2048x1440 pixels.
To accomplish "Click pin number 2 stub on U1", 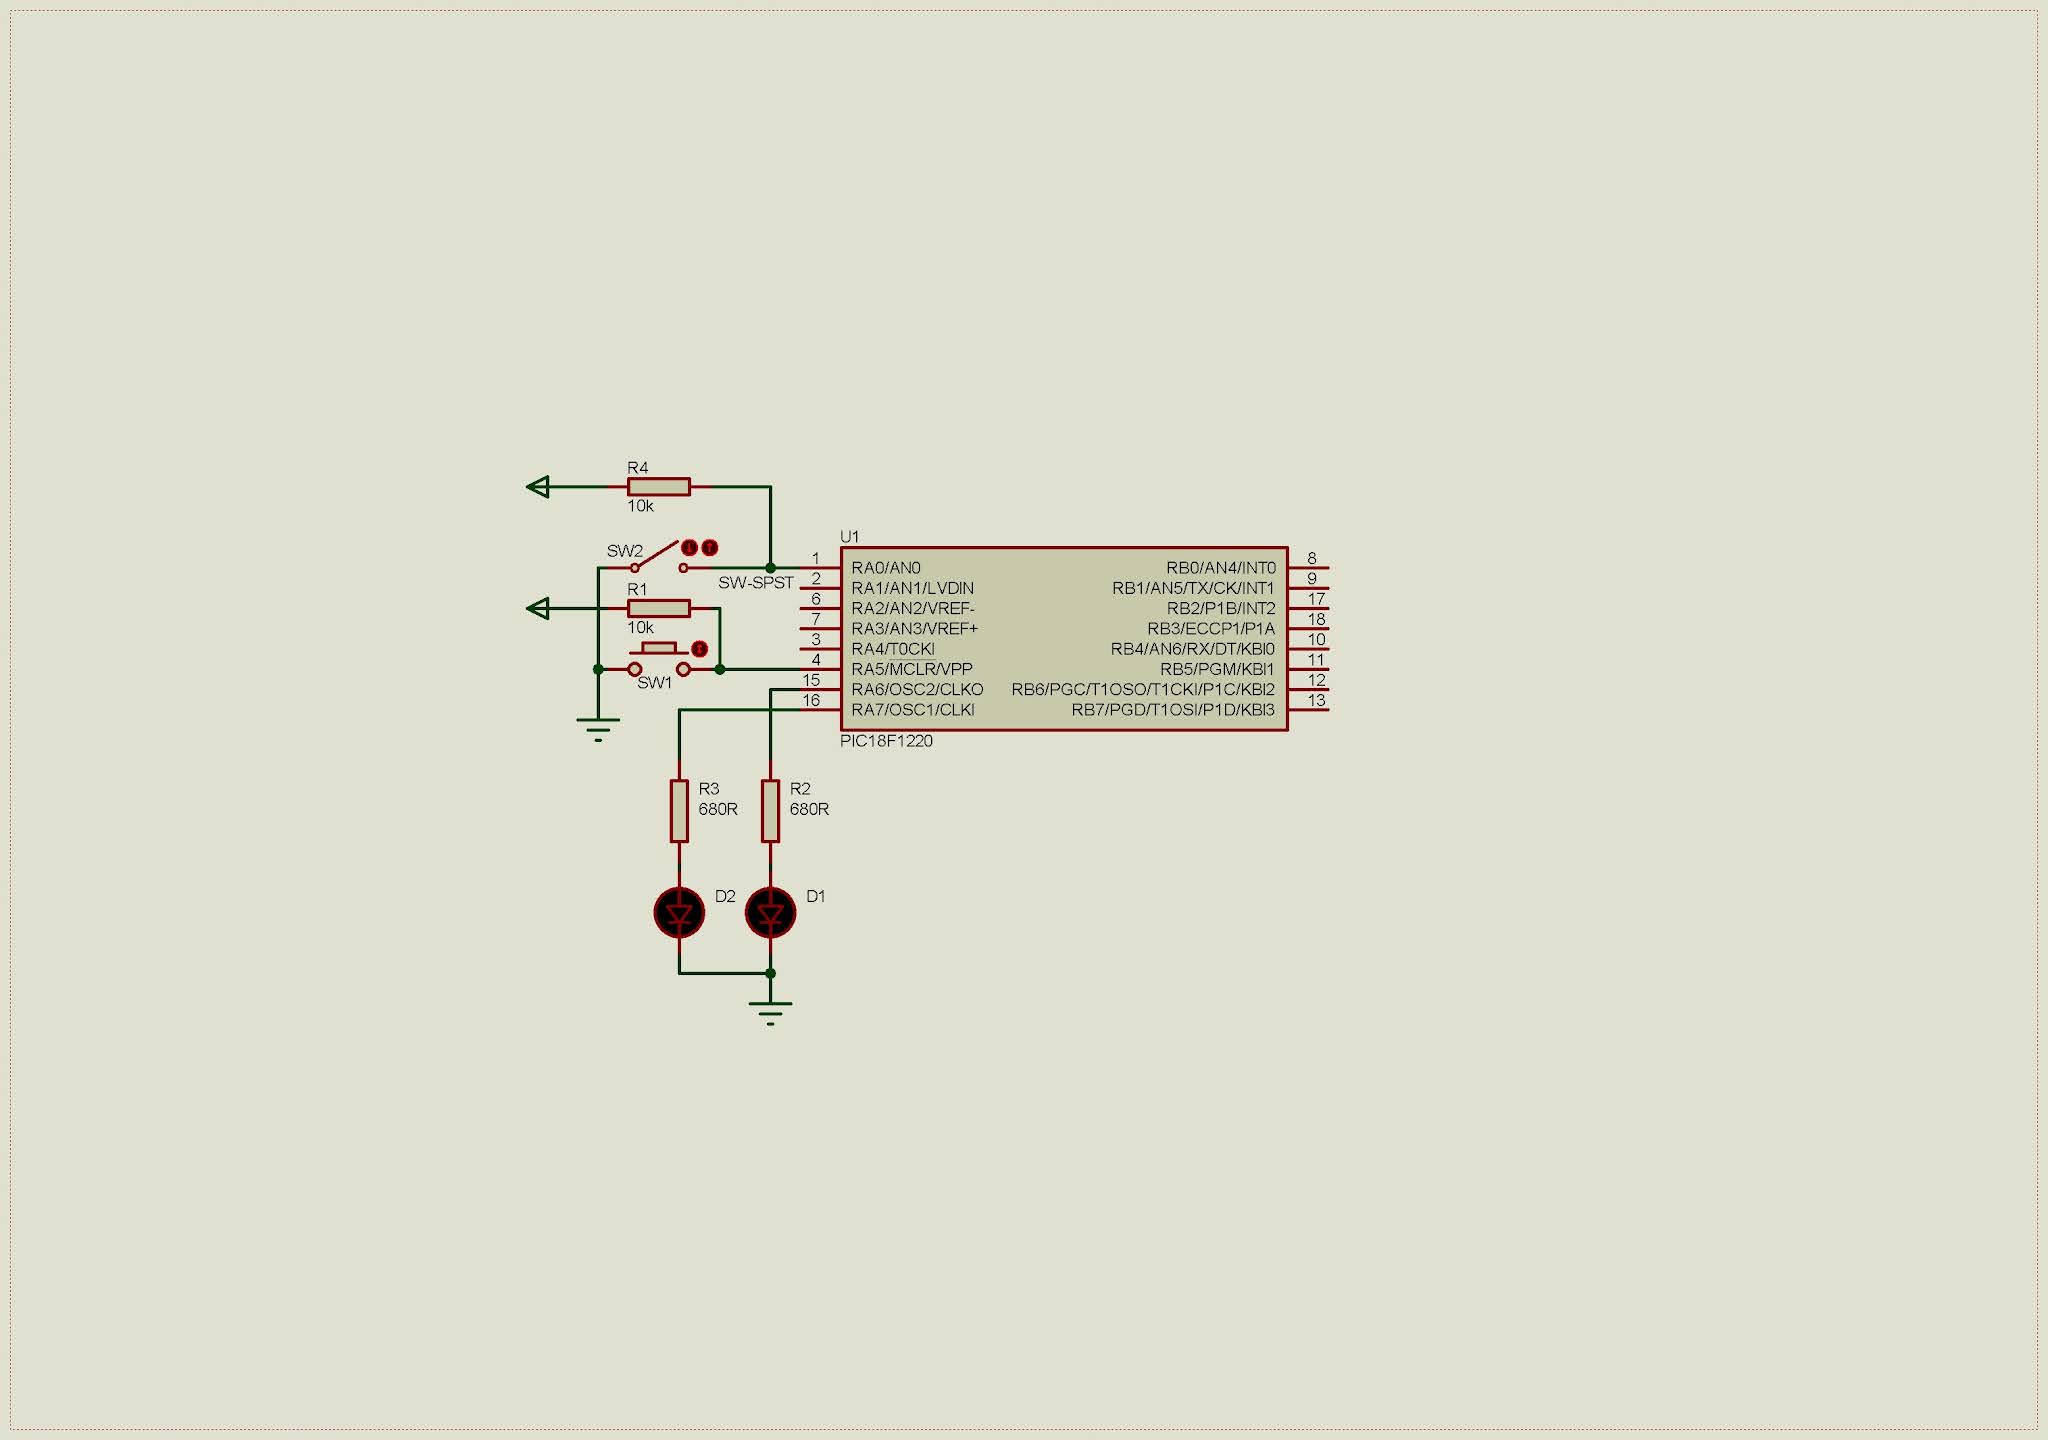I will coord(820,588).
